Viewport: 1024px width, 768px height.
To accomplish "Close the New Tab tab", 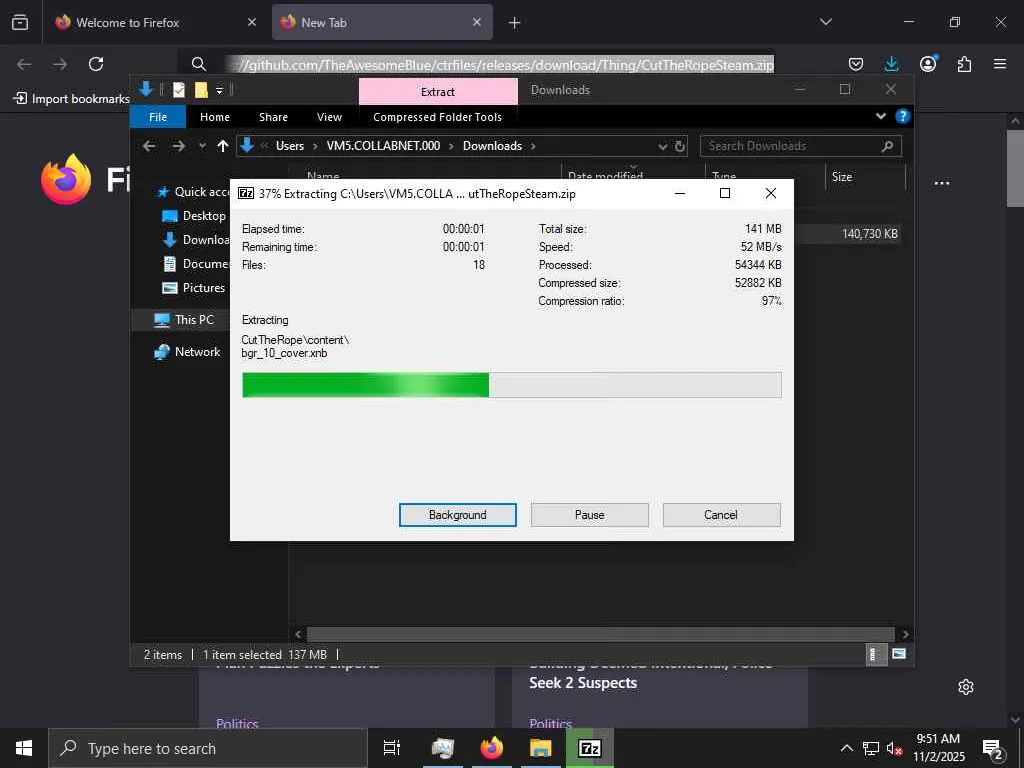I will [x=477, y=22].
